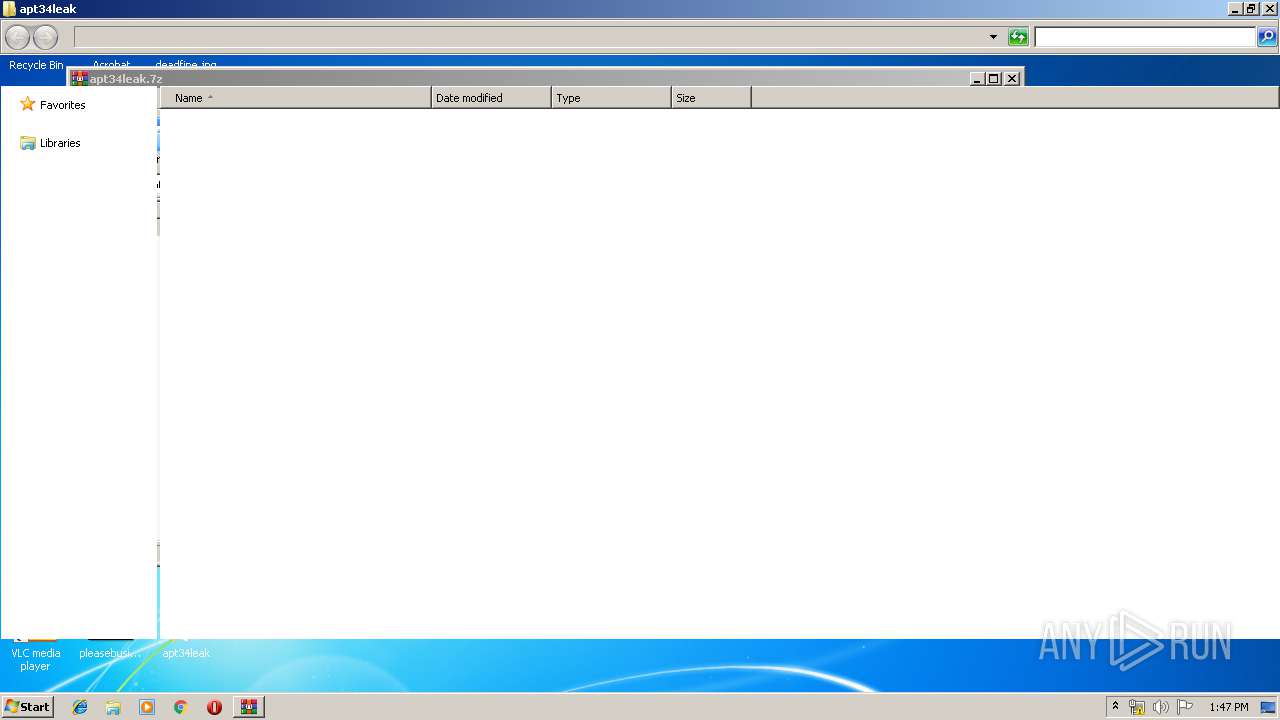The height and width of the screenshot is (720, 1280).
Task: Open Windows Media Player from taskbar
Action: click(x=147, y=707)
